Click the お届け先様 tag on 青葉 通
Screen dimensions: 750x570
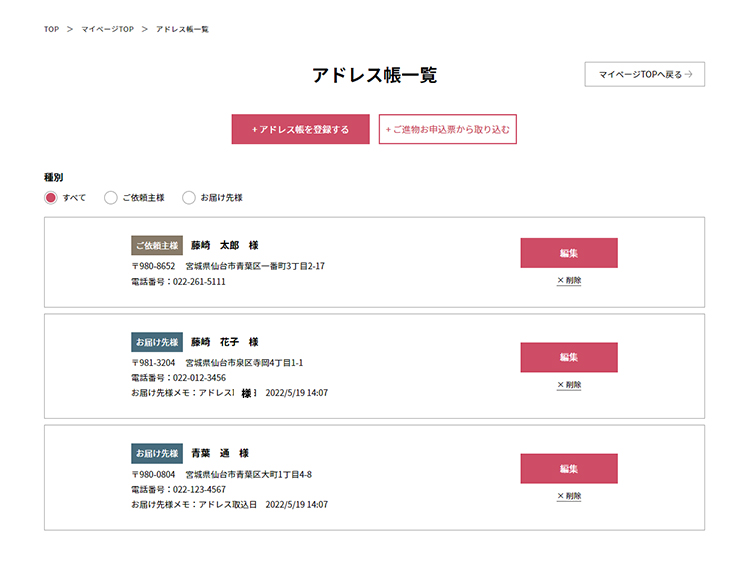click(157, 453)
